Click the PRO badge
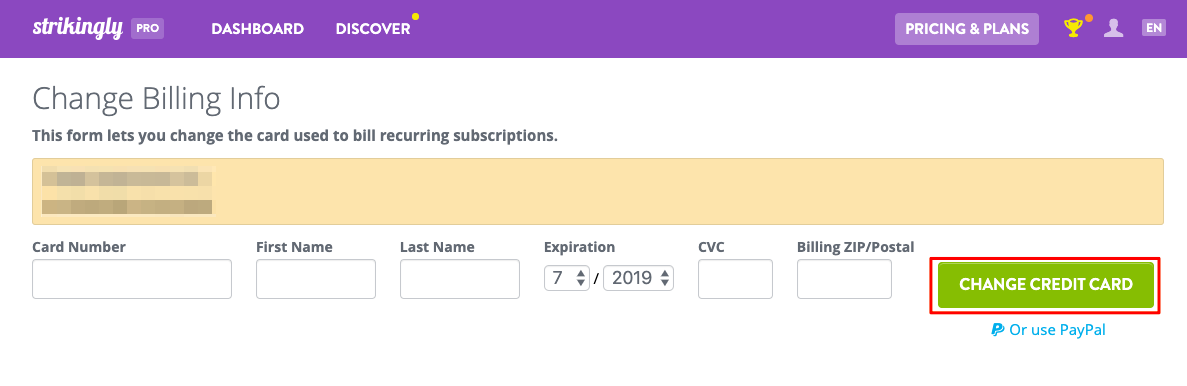The width and height of the screenshot is (1187, 386). pyautogui.click(x=148, y=29)
